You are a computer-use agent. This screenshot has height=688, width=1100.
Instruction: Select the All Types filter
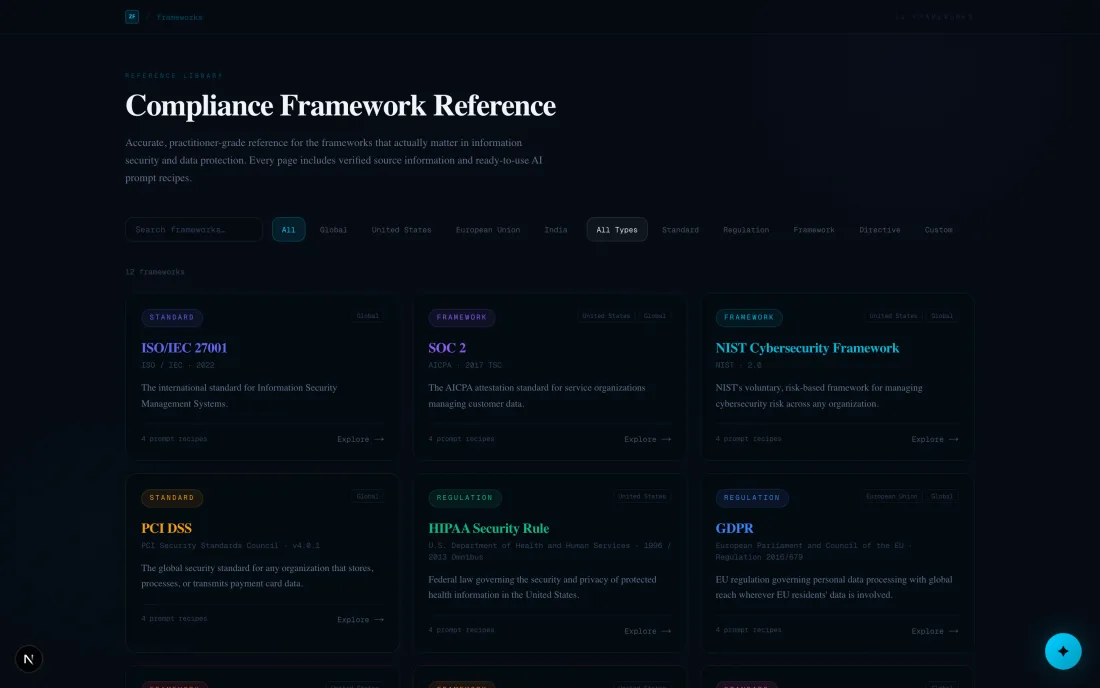pos(617,229)
